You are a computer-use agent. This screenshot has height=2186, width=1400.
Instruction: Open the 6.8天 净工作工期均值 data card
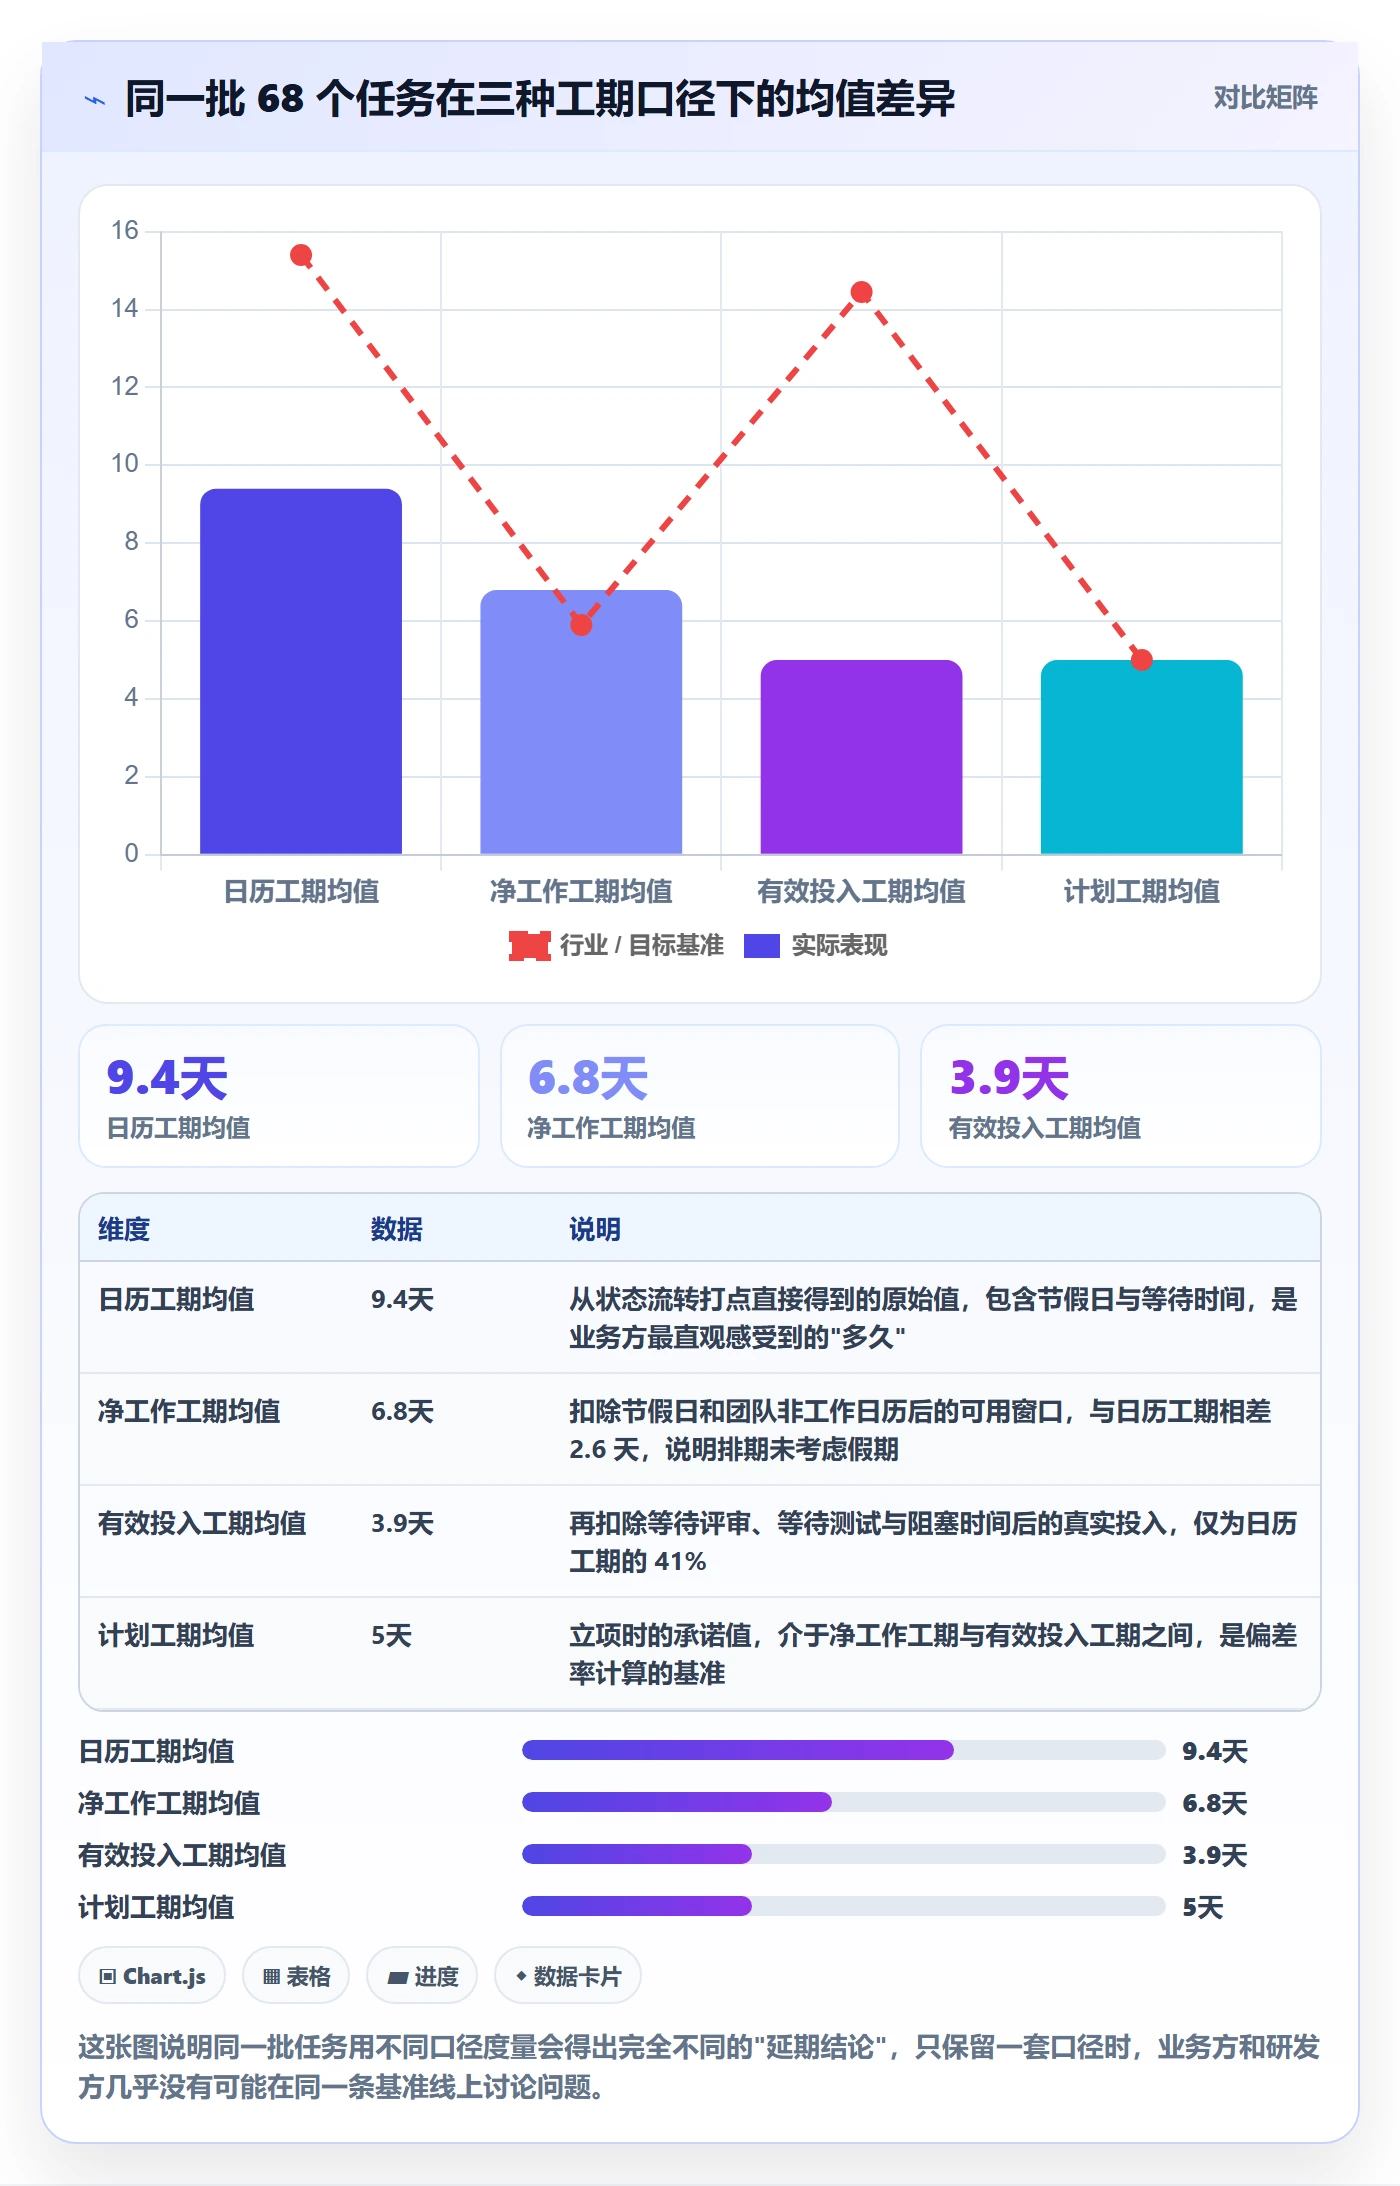pyautogui.click(x=700, y=1096)
